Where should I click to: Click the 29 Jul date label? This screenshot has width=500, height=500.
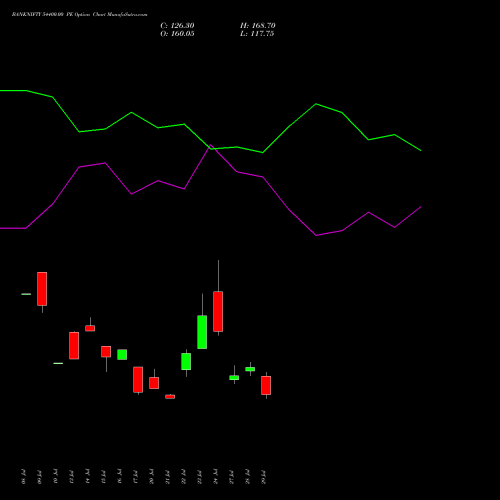(x=264, y=477)
